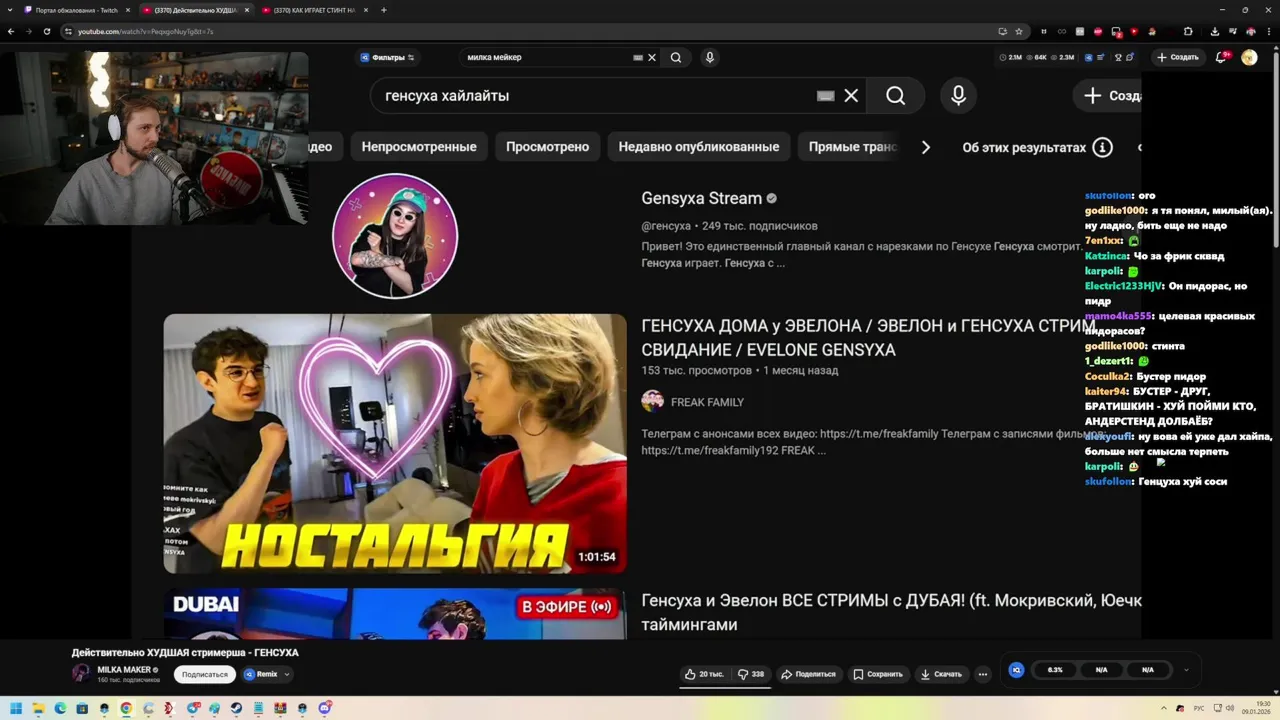Click 'Об этих результатах' text
The width and height of the screenshot is (1280, 720).
[x=1024, y=147]
